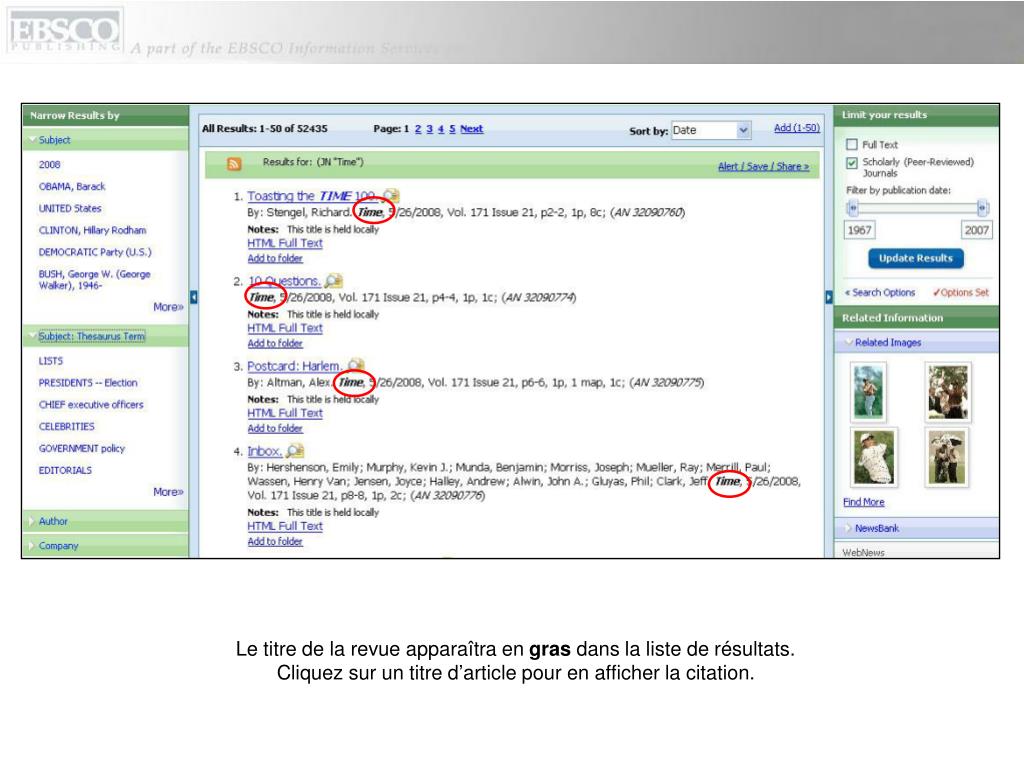The width and height of the screenshot is (1024, 768).
Task: Go to results page 2
Action: point(418,129)
